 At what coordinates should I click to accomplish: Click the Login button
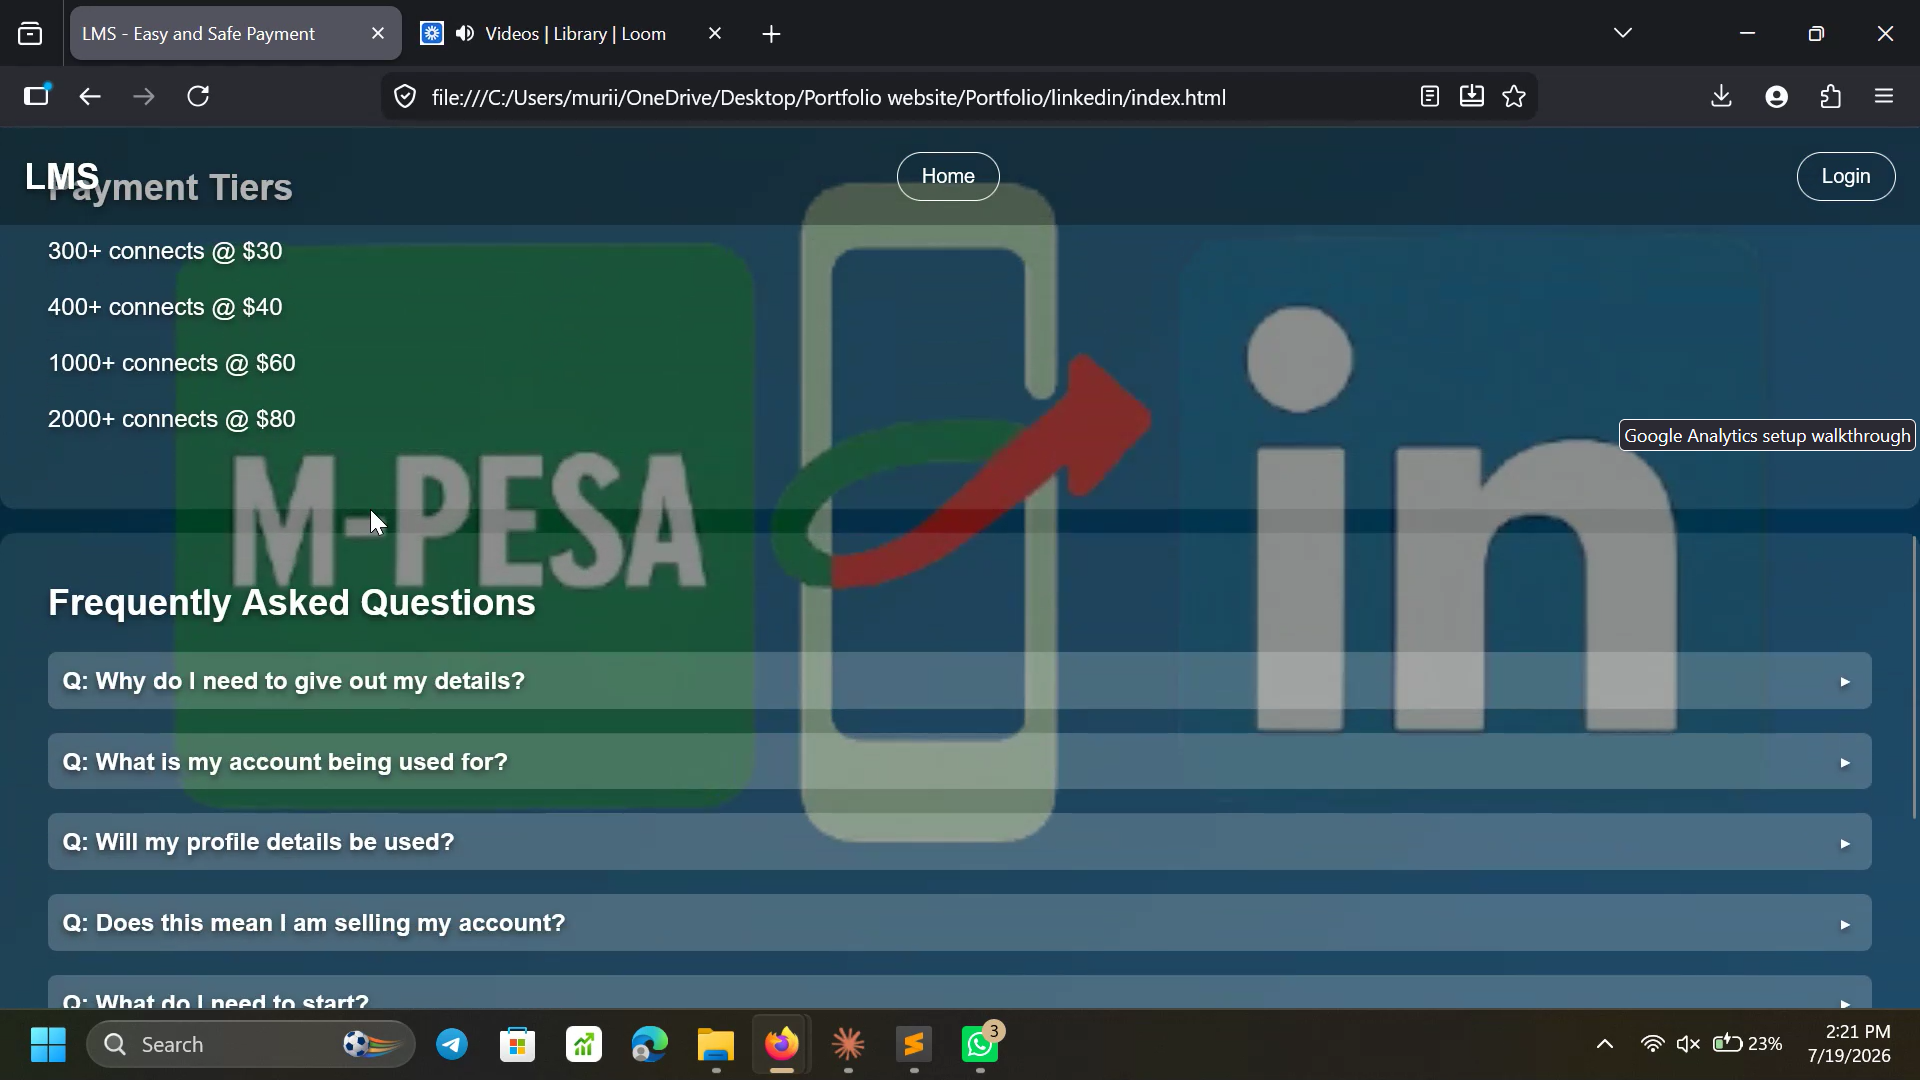(1846, 176)
